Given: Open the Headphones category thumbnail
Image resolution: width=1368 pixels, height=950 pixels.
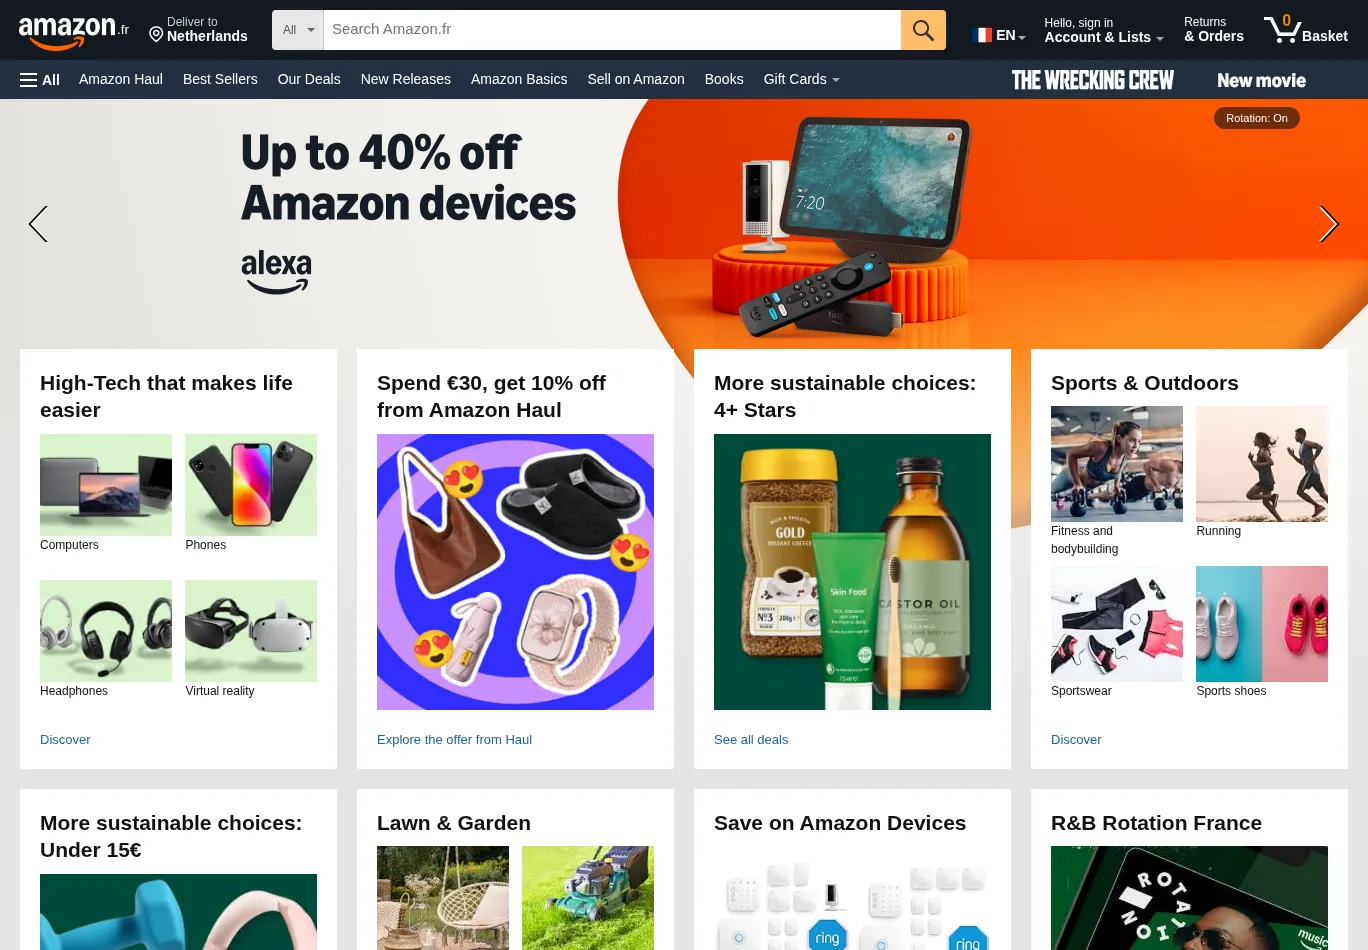Looking at the screenshot, I should pos(106,631).
